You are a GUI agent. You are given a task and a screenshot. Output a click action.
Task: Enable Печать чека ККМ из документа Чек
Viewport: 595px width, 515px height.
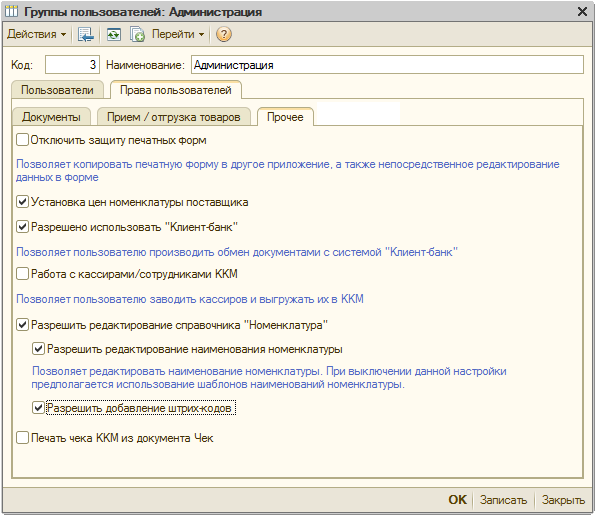pos(22,438)
